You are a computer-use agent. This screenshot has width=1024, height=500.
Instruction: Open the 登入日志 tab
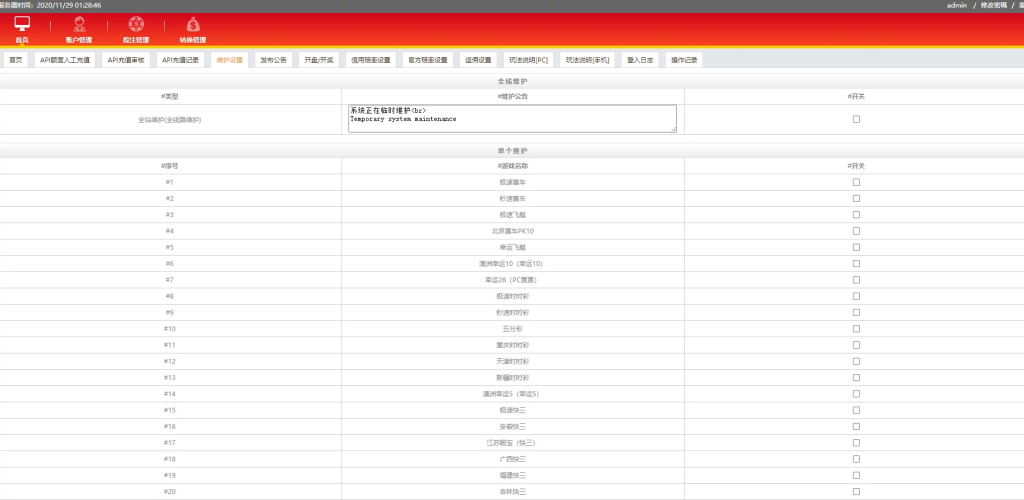pos(640,60)
